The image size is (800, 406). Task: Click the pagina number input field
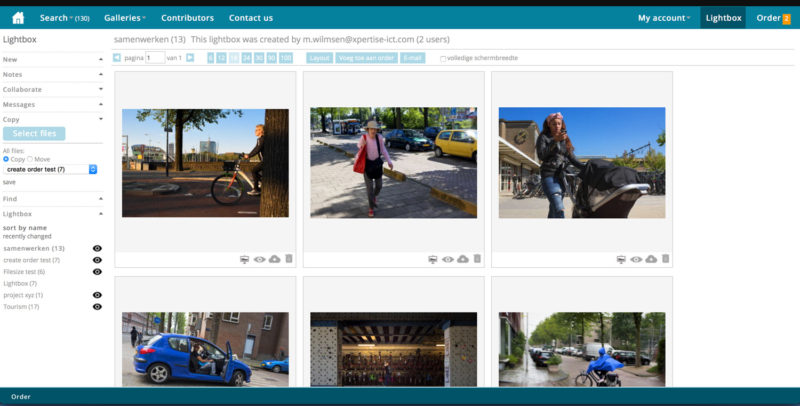click(x=155, y=58)
